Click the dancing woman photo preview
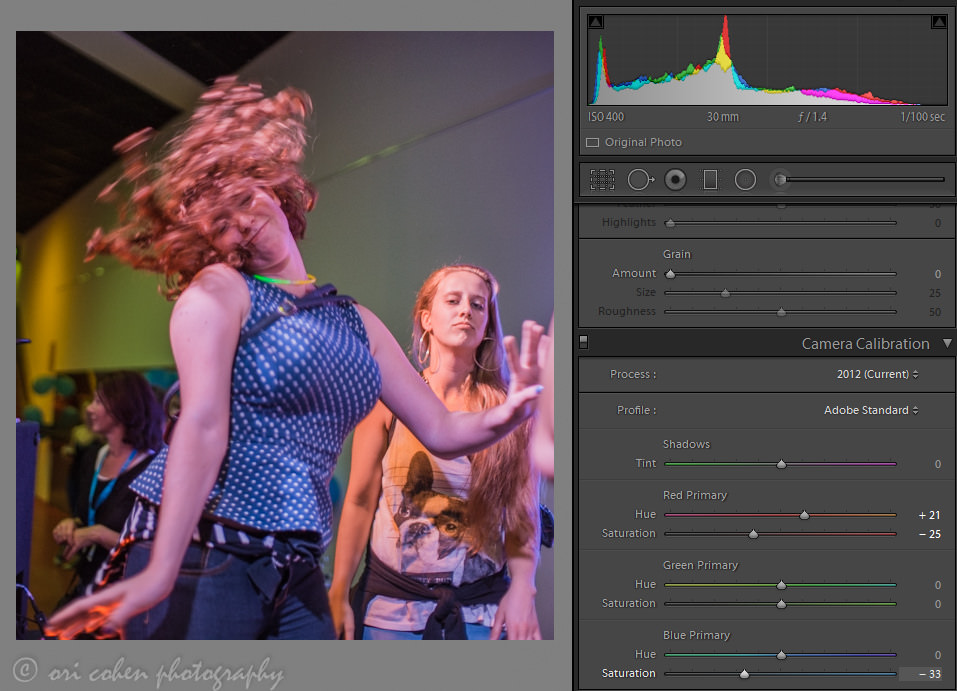The width and height of the screenshot is (957, 691). 284,335
